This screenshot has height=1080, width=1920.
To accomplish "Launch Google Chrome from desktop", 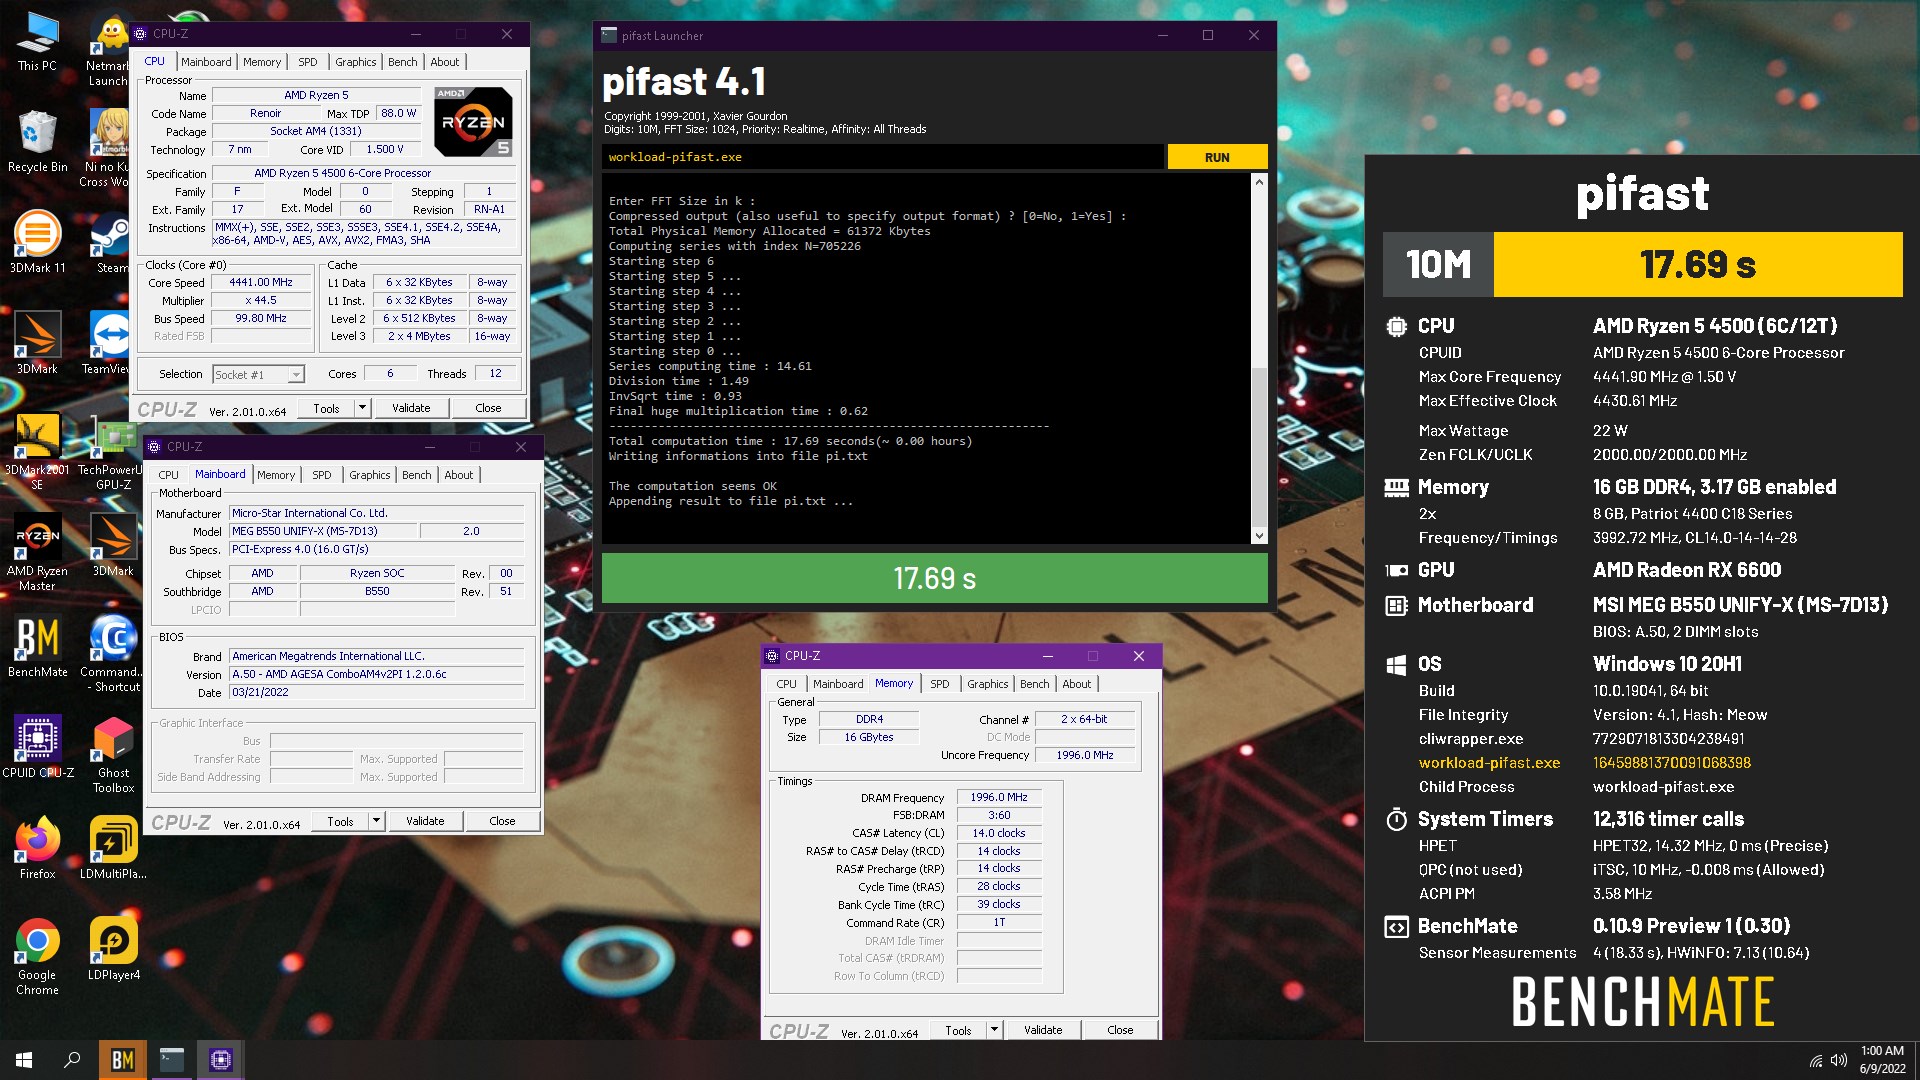I will click(x=37, y=956).
